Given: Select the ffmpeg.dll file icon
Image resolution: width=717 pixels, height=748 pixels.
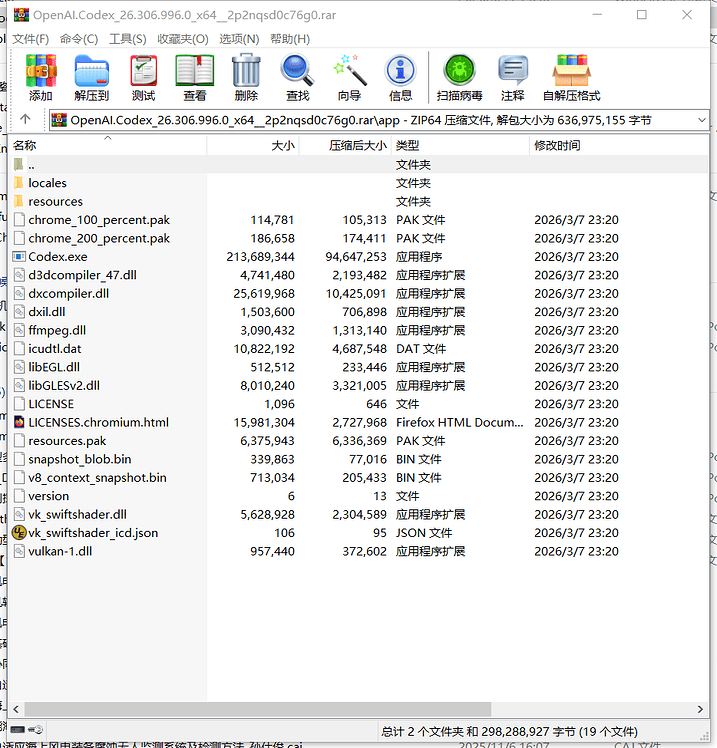Looking at the screenshot, I should (19, 330).
